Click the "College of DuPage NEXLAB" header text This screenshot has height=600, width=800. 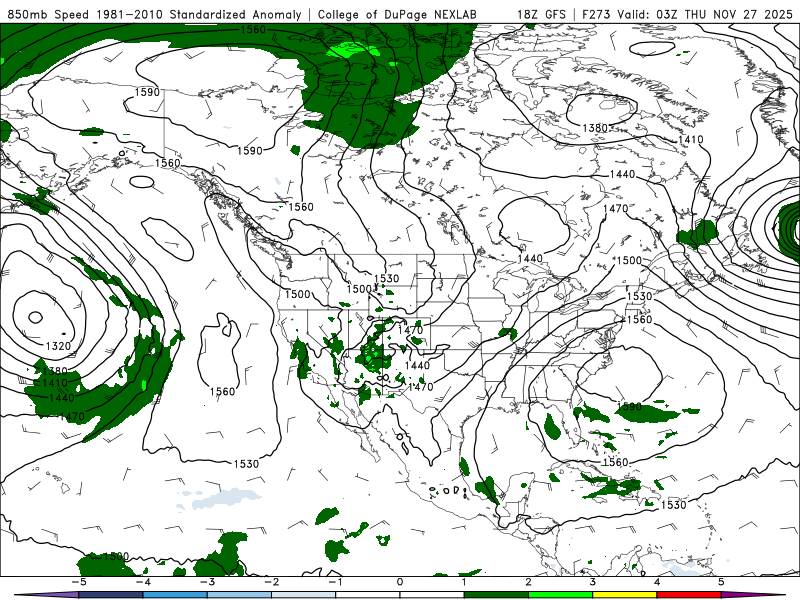pos(397,14)
